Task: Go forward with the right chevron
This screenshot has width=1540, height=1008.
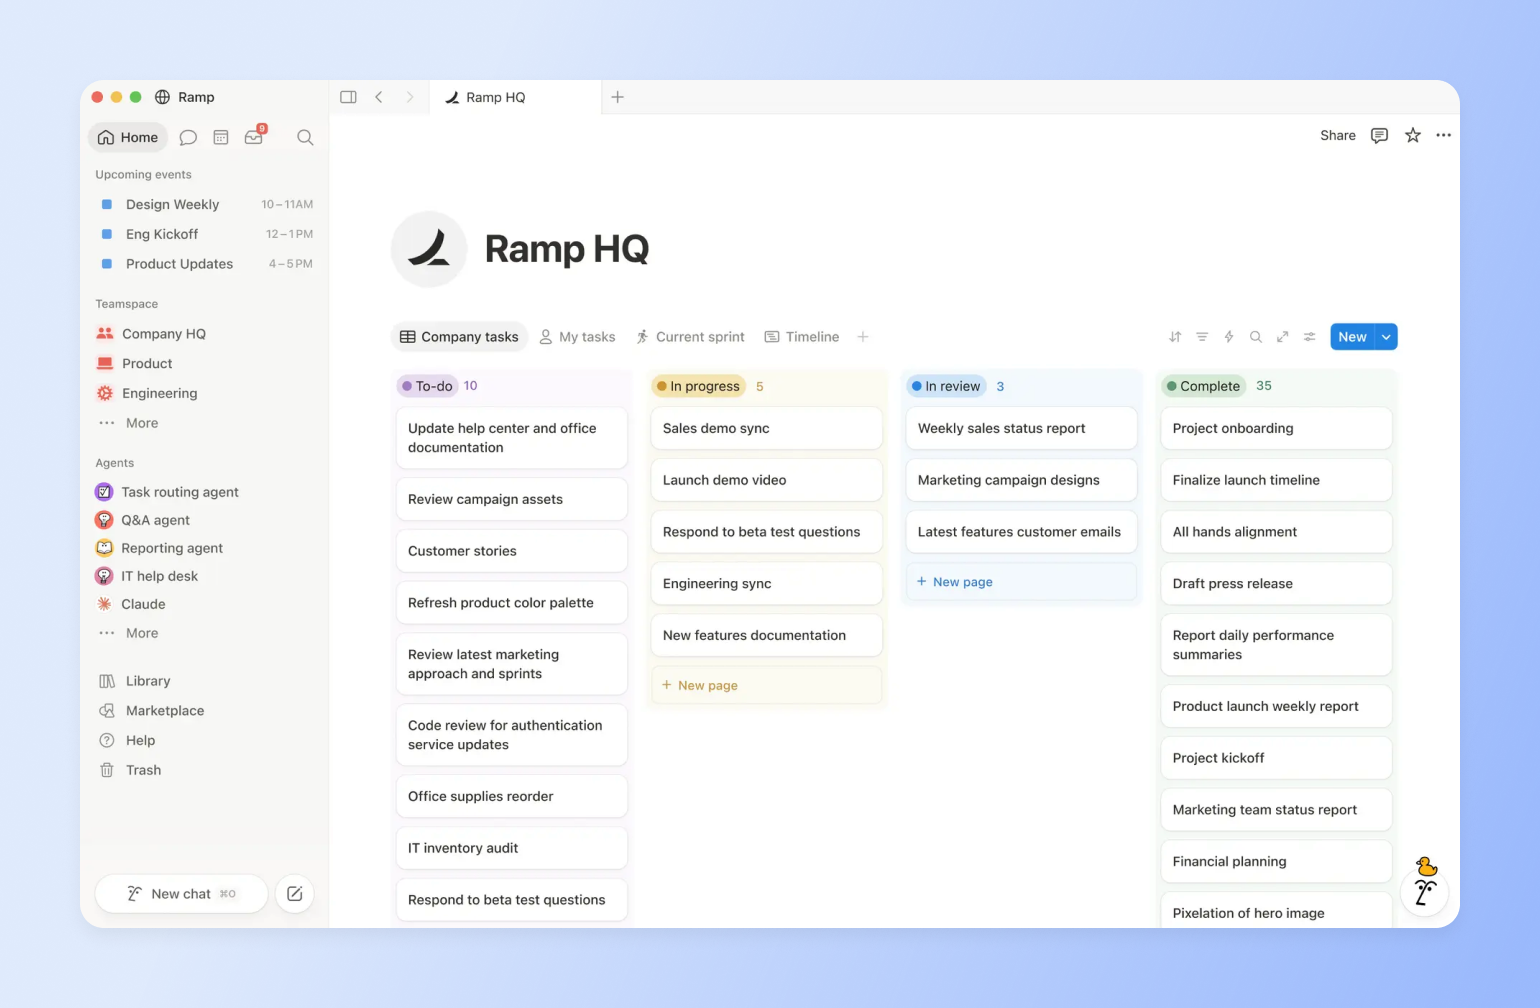Action: point(409,97)
